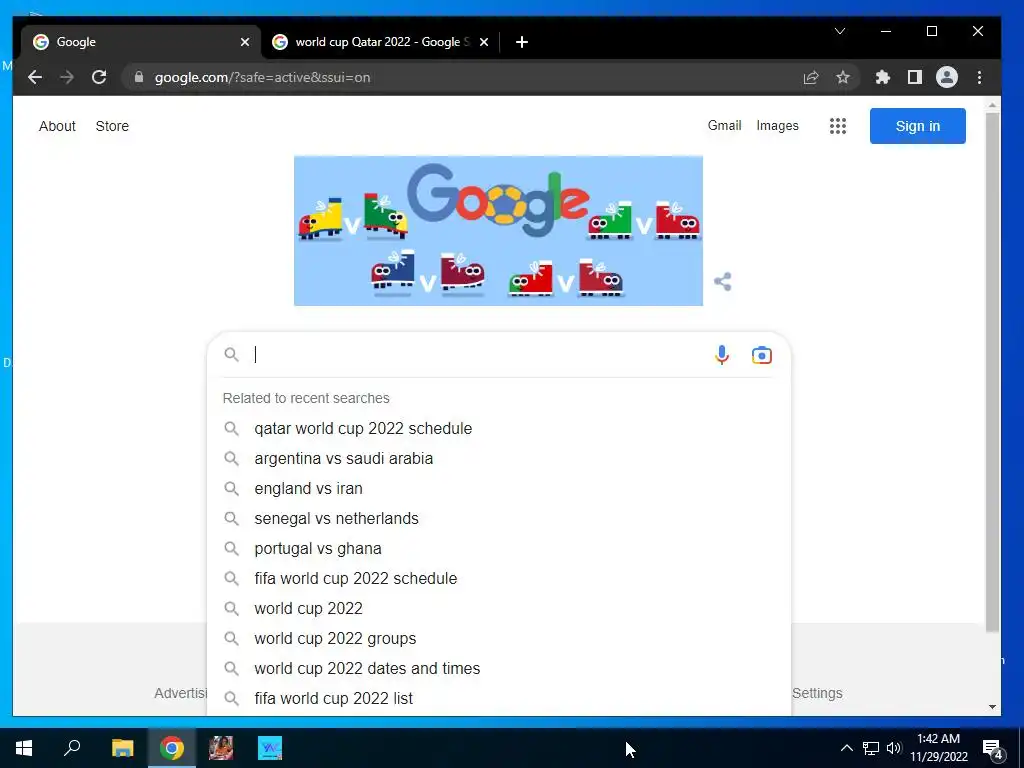Open the Extensions puzzle icon
The width and height of the screenshot is (1024, 768).
[882, 77]
